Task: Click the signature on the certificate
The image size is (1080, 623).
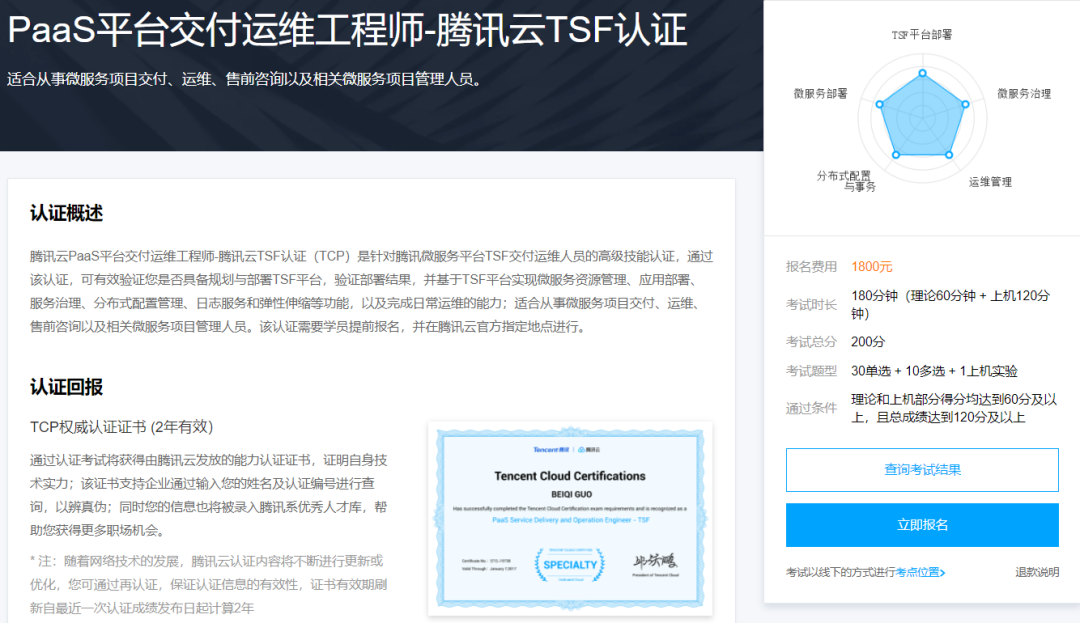Action: tap(655, 561)
